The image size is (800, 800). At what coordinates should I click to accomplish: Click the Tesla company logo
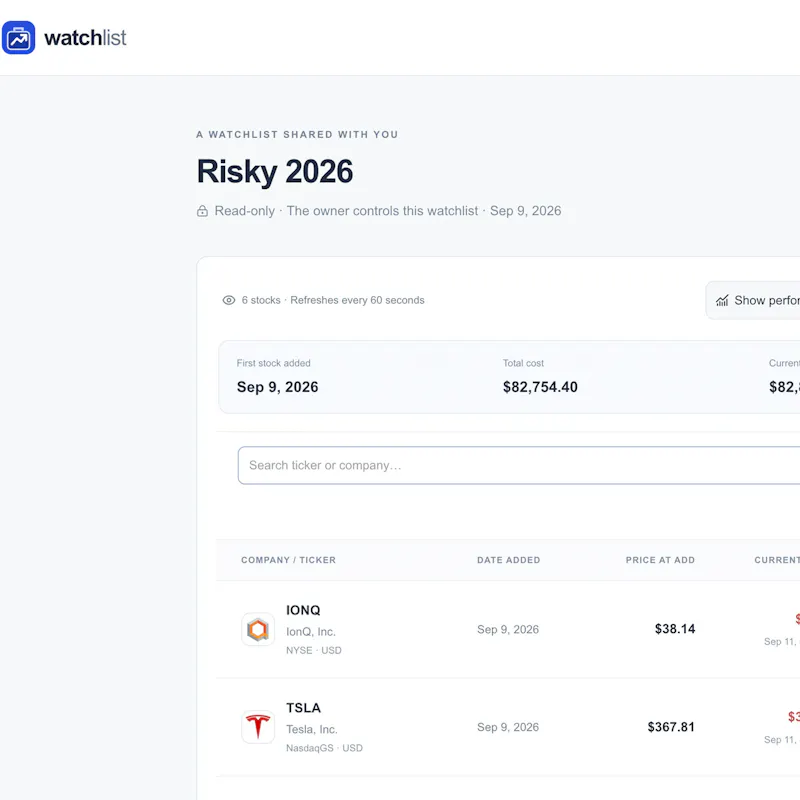(258, 727)
